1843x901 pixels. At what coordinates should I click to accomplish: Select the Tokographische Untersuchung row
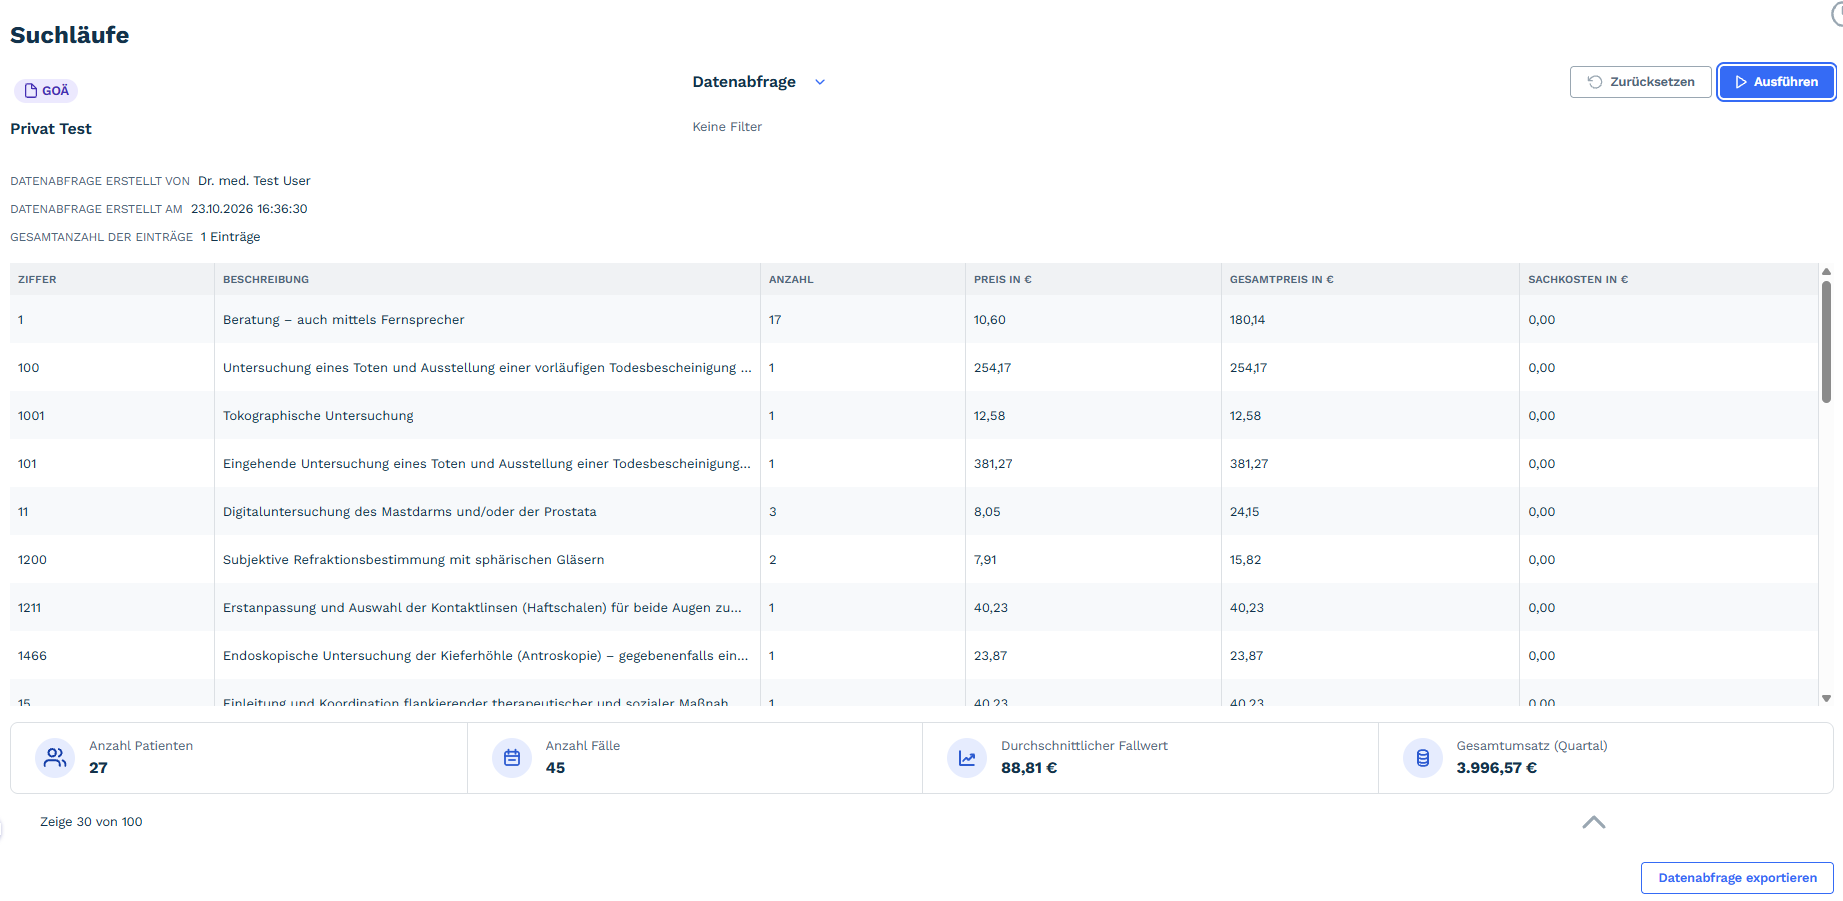[x=914, y=416]
